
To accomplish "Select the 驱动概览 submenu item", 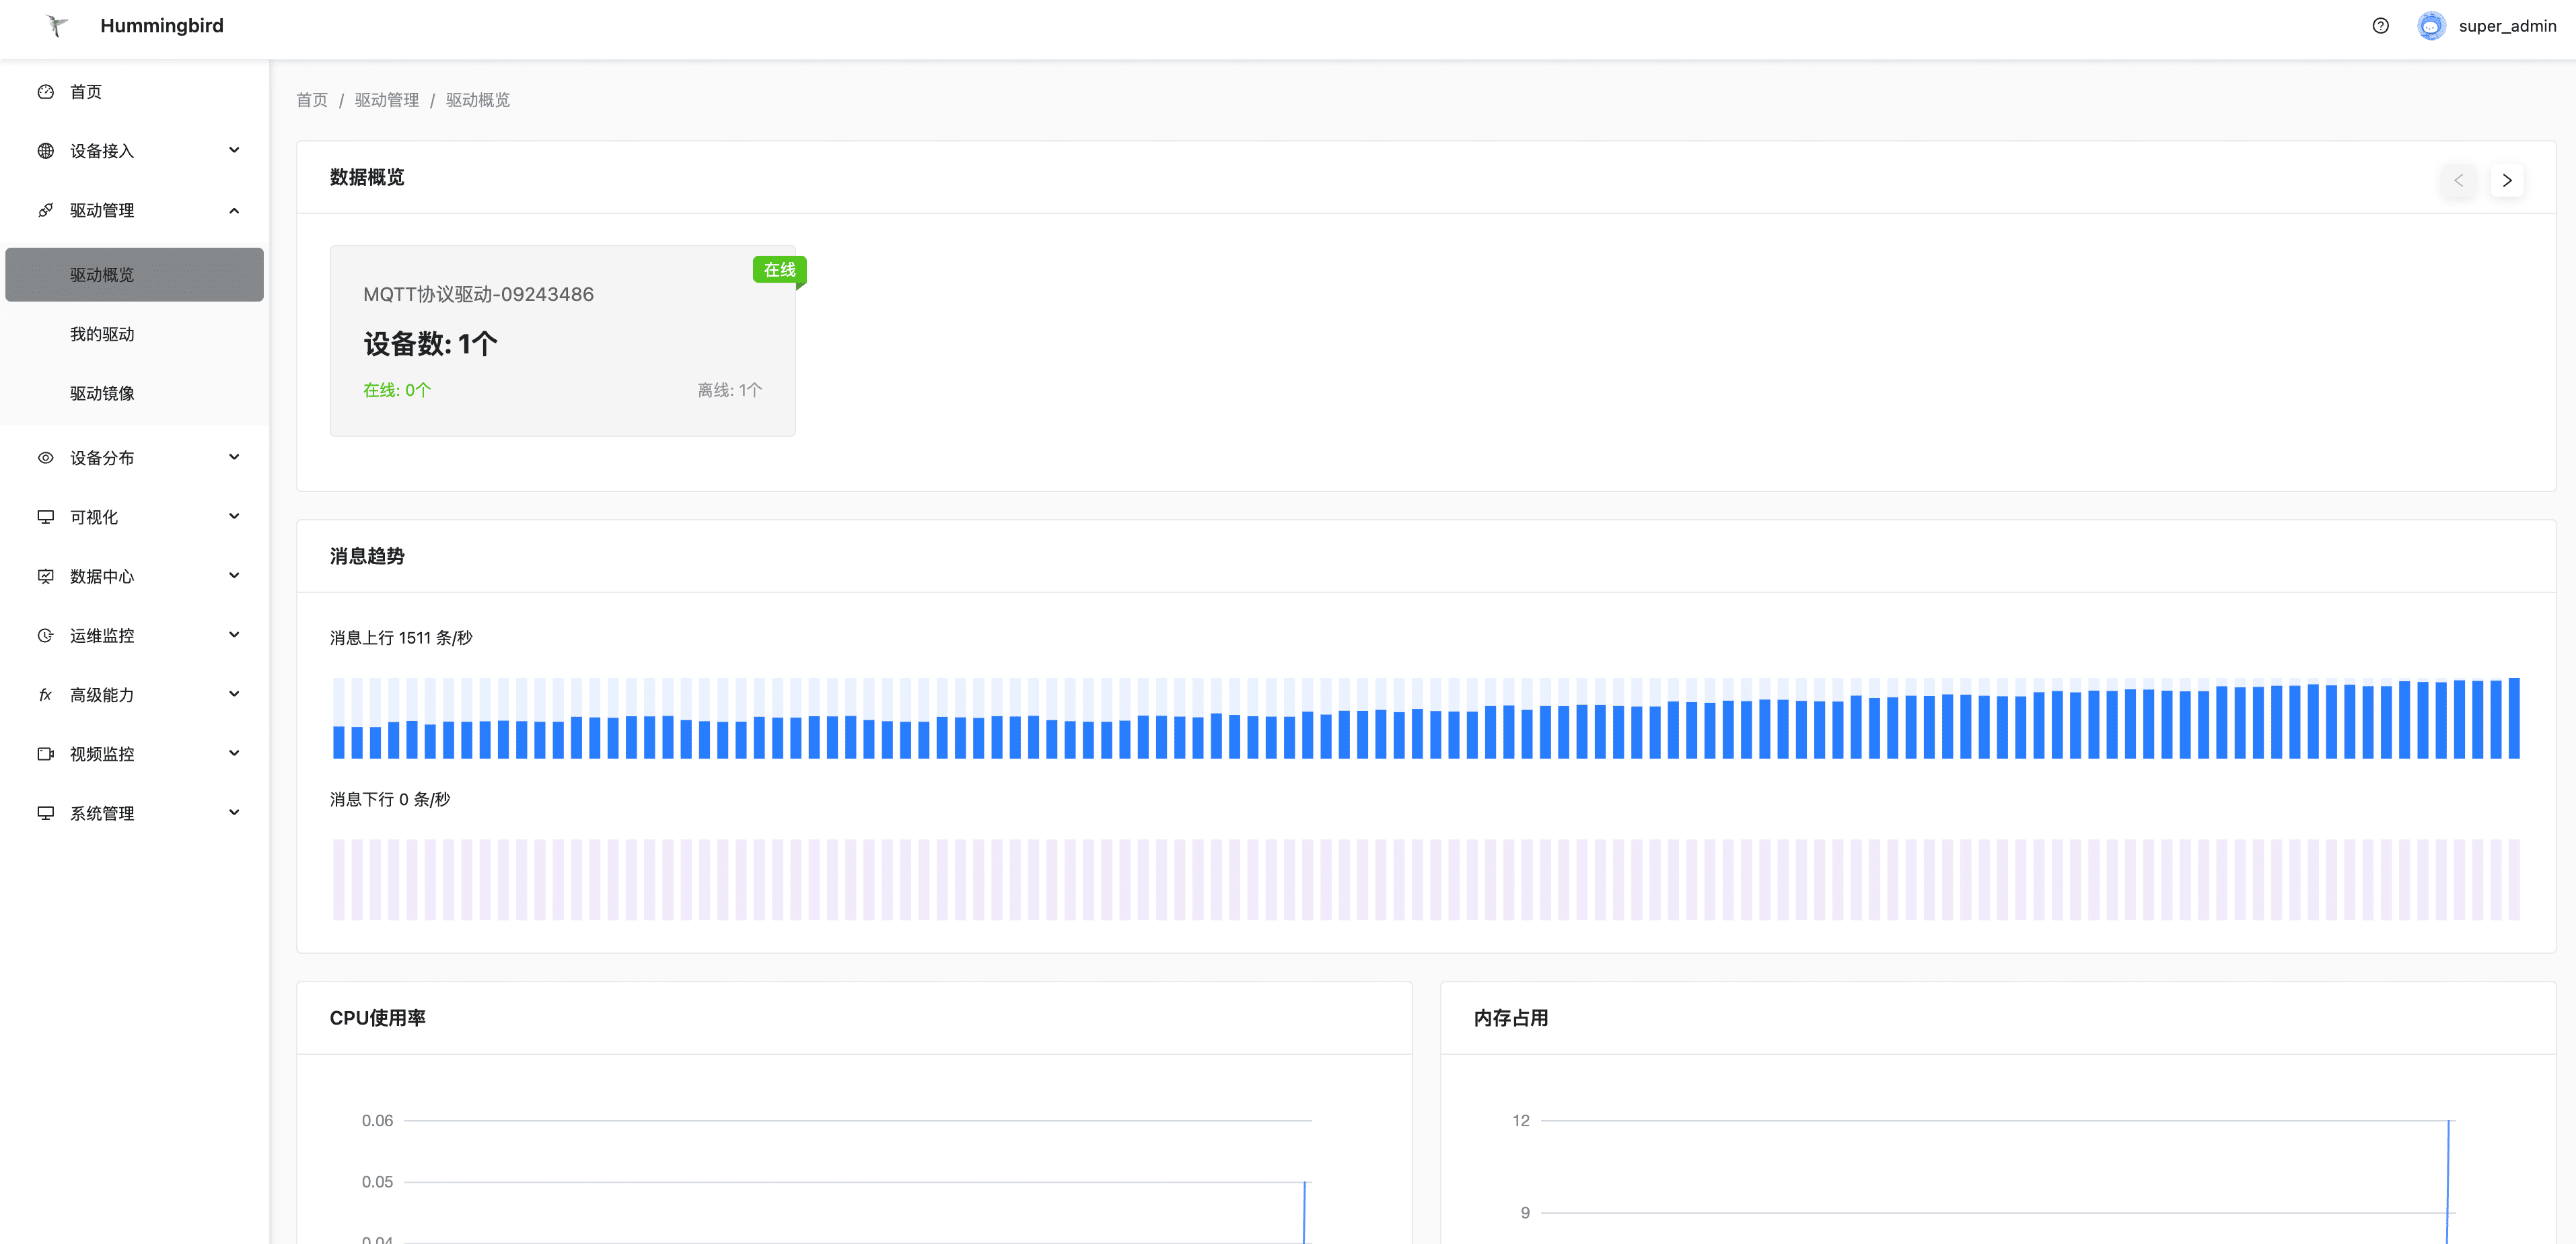I will tap(134, 275).
